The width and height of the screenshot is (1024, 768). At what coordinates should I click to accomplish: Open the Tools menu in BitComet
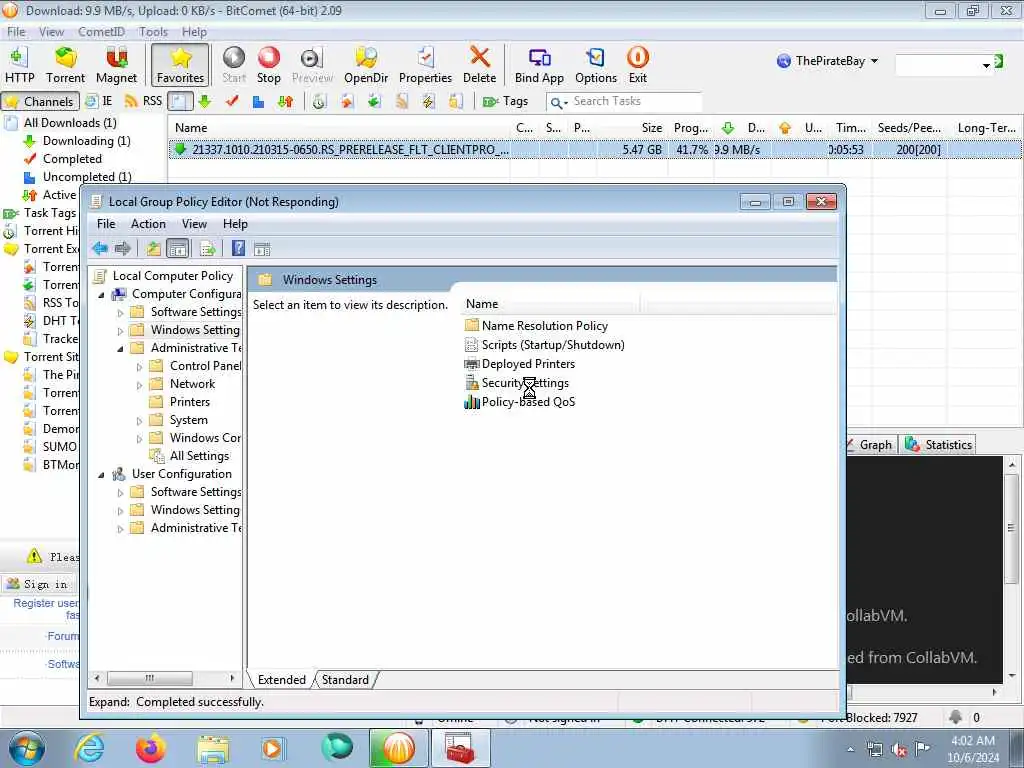click(153, 31)
